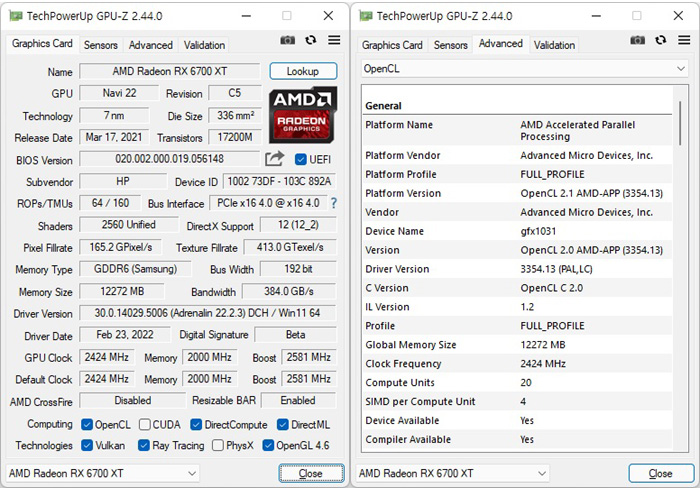
Task: Click the SIMD per Compute Unit row
Action: pyautogui.click(x=517, y=402)
